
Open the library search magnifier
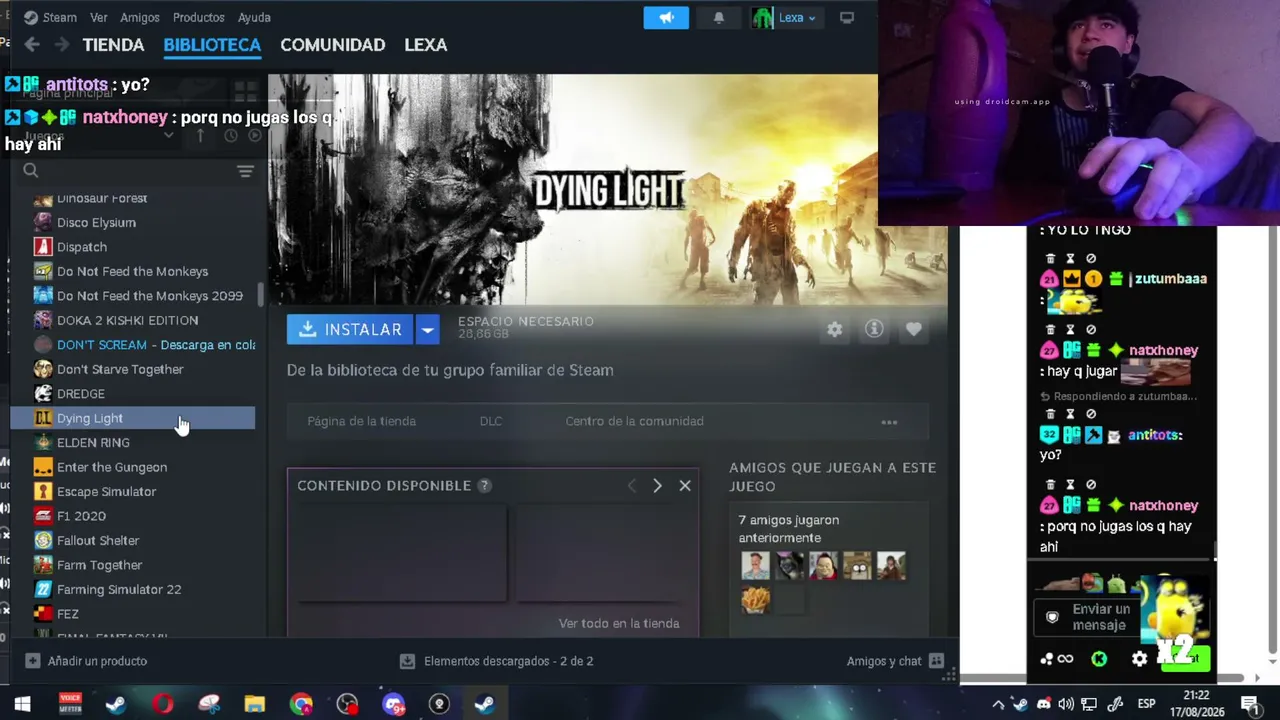point(31,171)
